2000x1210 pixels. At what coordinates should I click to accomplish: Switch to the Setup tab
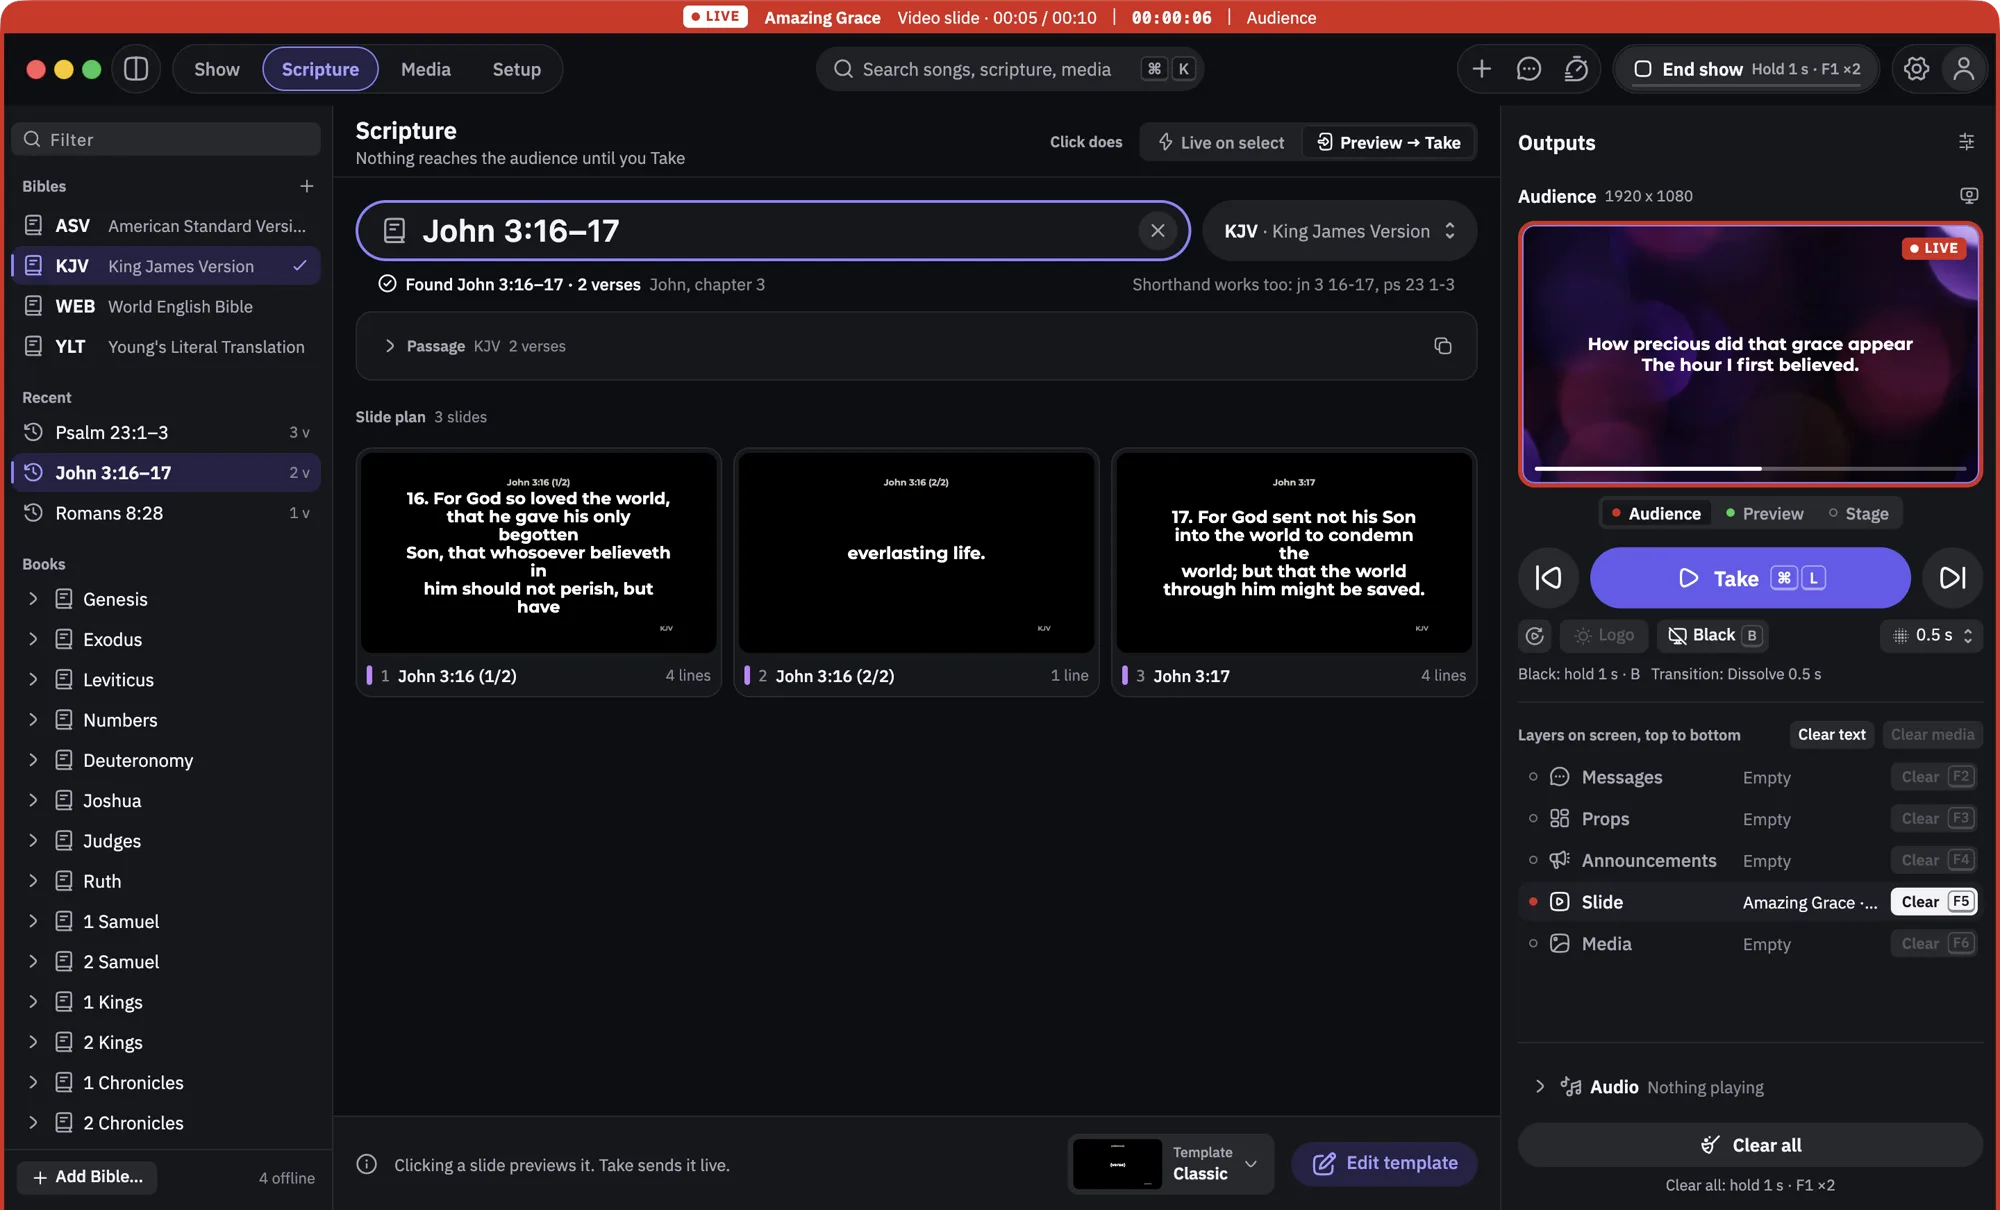[516, 69]
